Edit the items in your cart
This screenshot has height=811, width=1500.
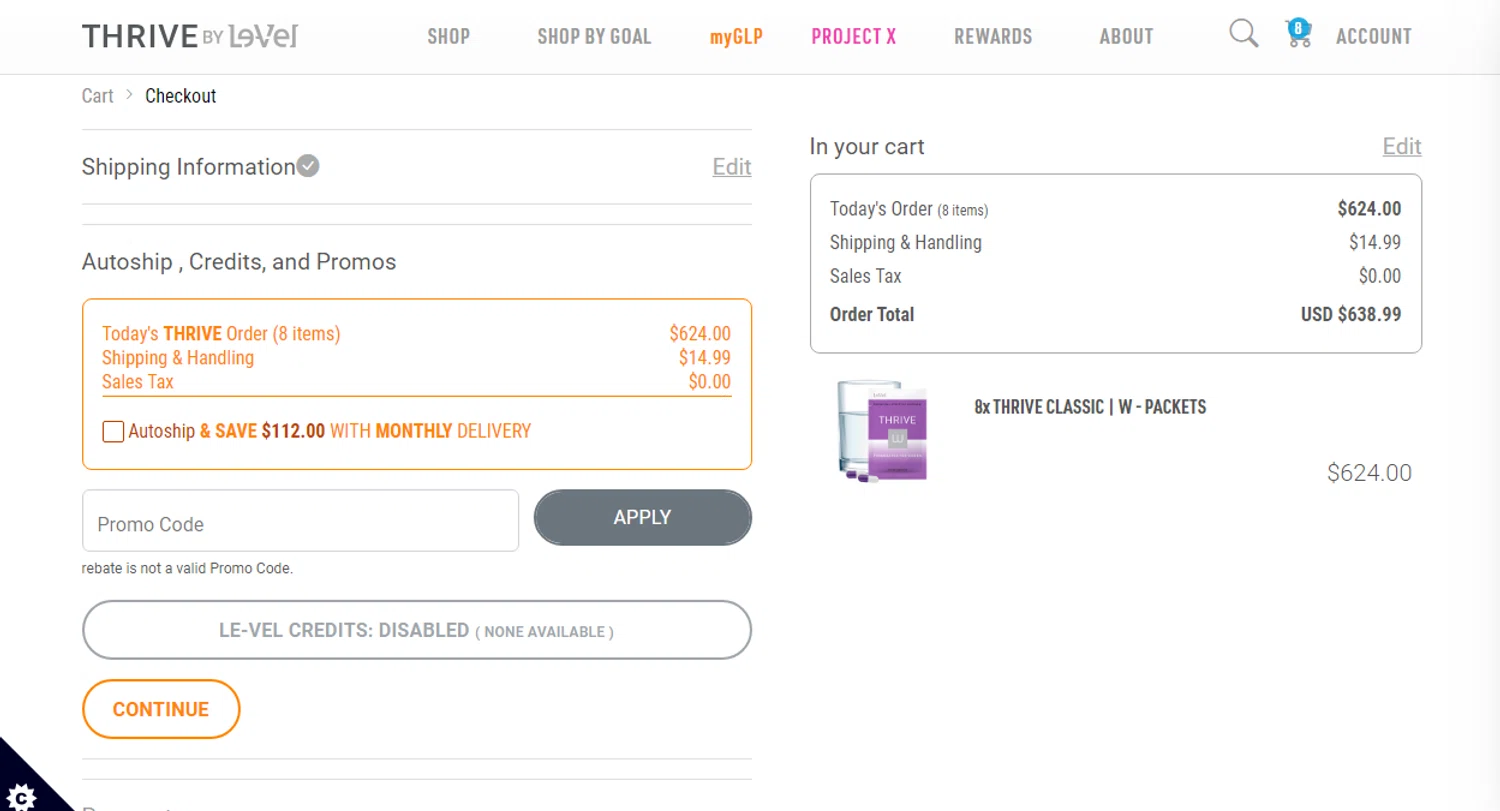1401,147
